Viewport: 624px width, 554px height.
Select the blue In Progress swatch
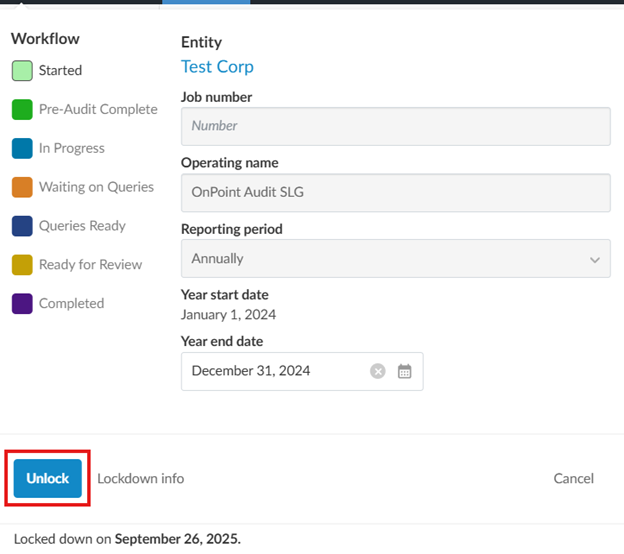pos(22,149)
